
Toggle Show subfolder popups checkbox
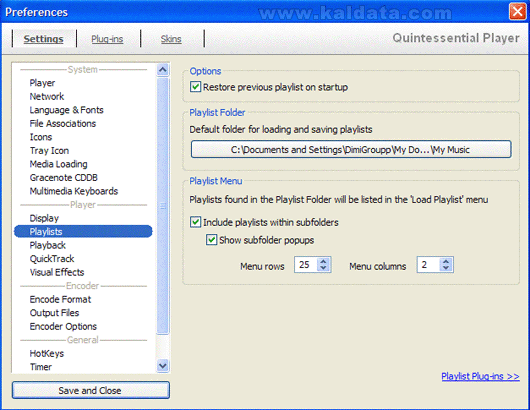(211, 240)
